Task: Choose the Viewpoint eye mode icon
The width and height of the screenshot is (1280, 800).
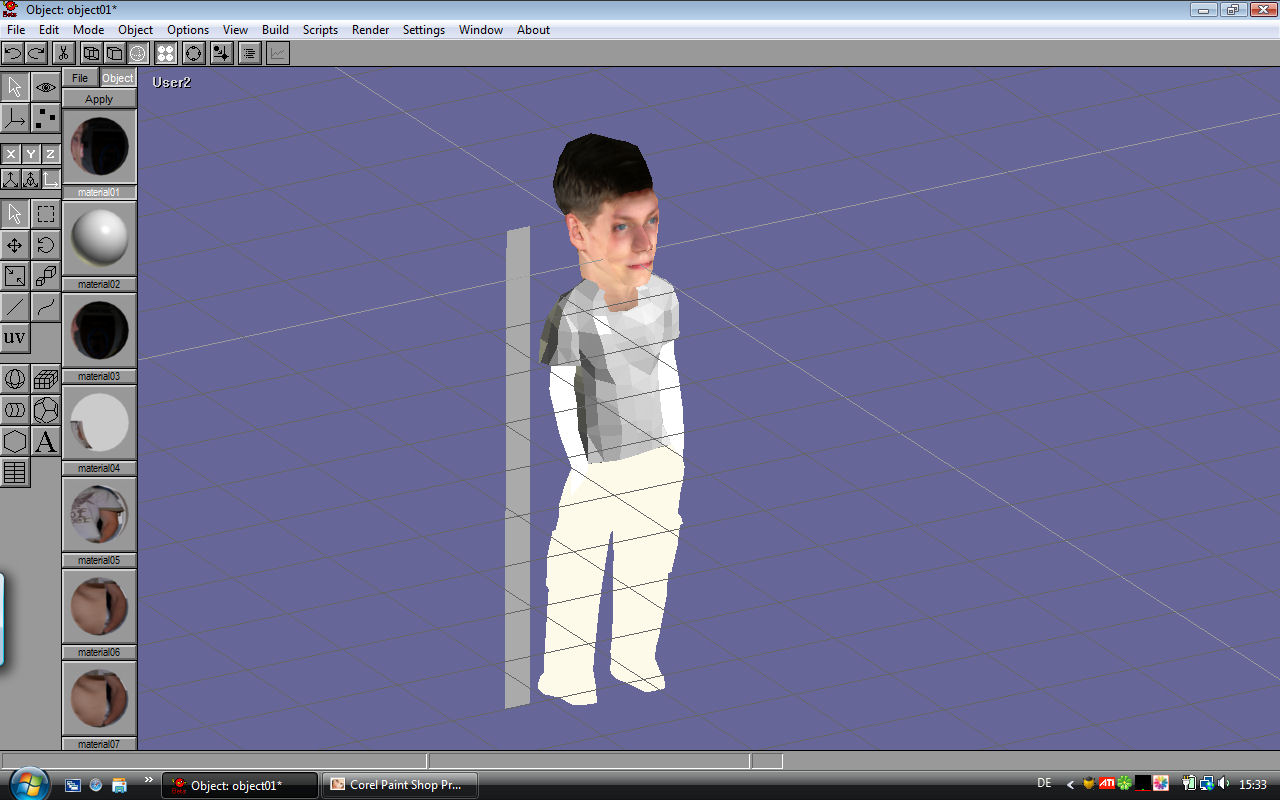Action: tap(45, 88)
